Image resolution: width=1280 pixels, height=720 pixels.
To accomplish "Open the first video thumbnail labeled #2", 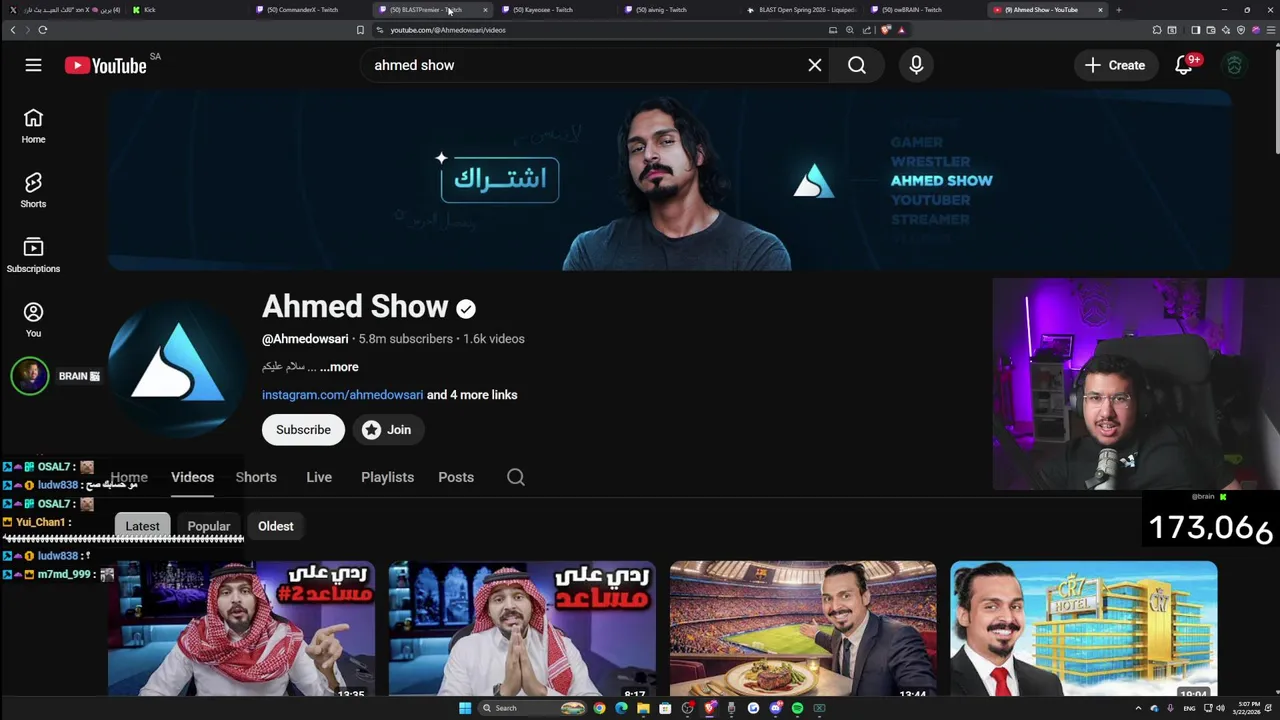I will (241, 628).
